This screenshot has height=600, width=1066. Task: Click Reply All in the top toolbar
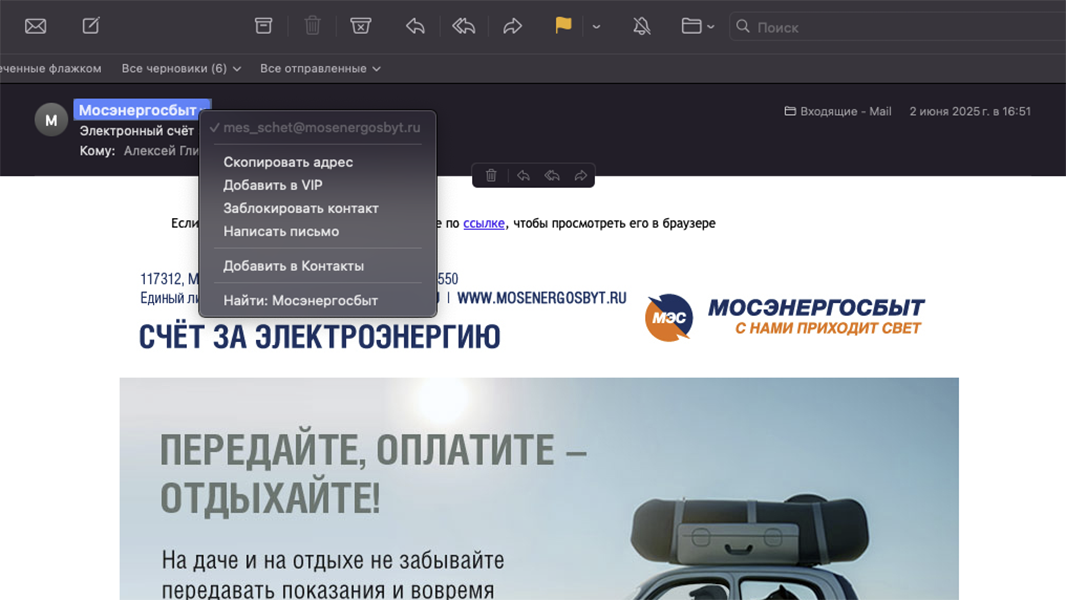point(464,26)
